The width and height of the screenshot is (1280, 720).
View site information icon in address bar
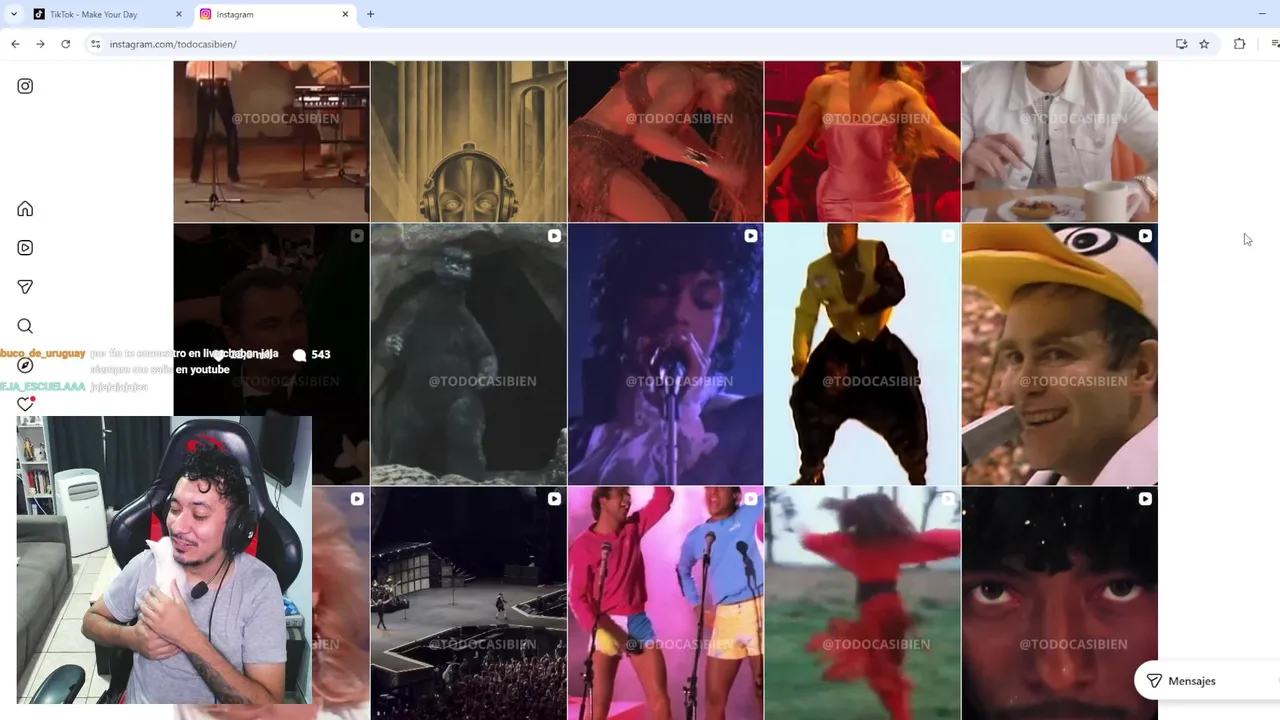click(x=95, y=44)
